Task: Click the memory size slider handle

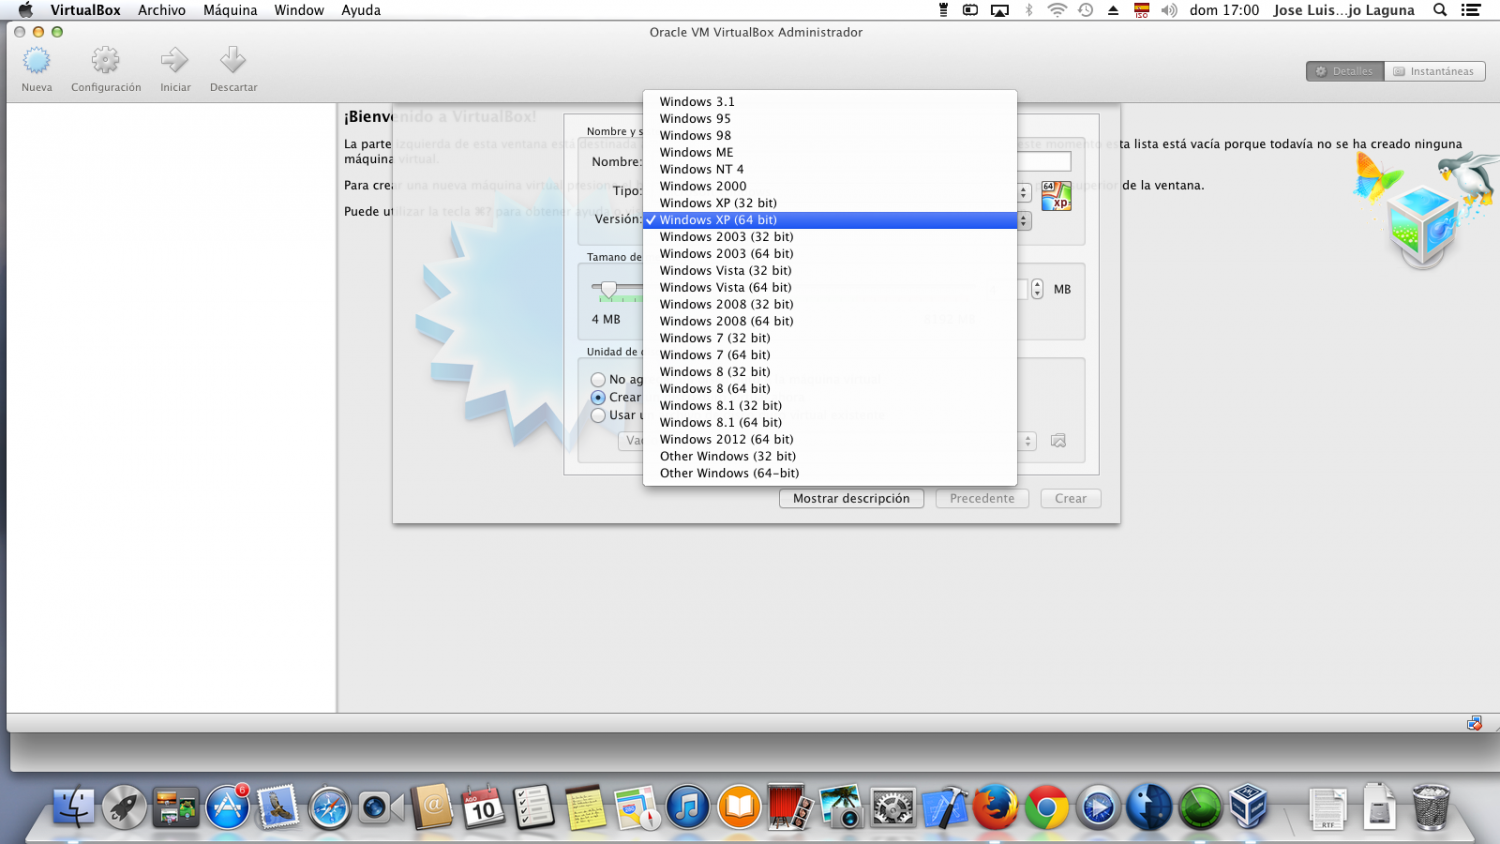Action: [608, 289]
